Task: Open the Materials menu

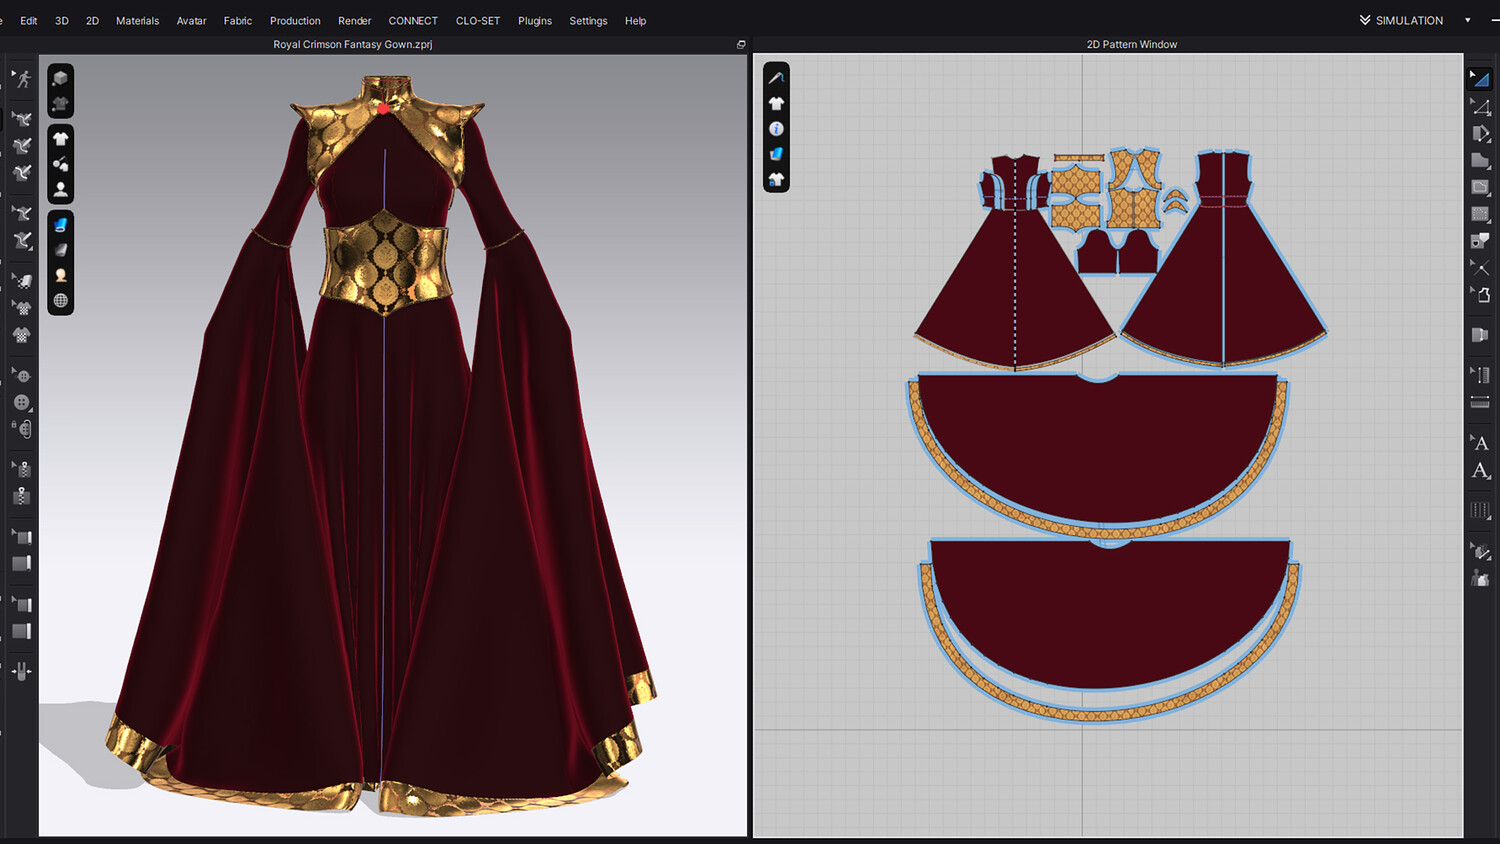Action: pyautogui.click(x=137, y=20)
